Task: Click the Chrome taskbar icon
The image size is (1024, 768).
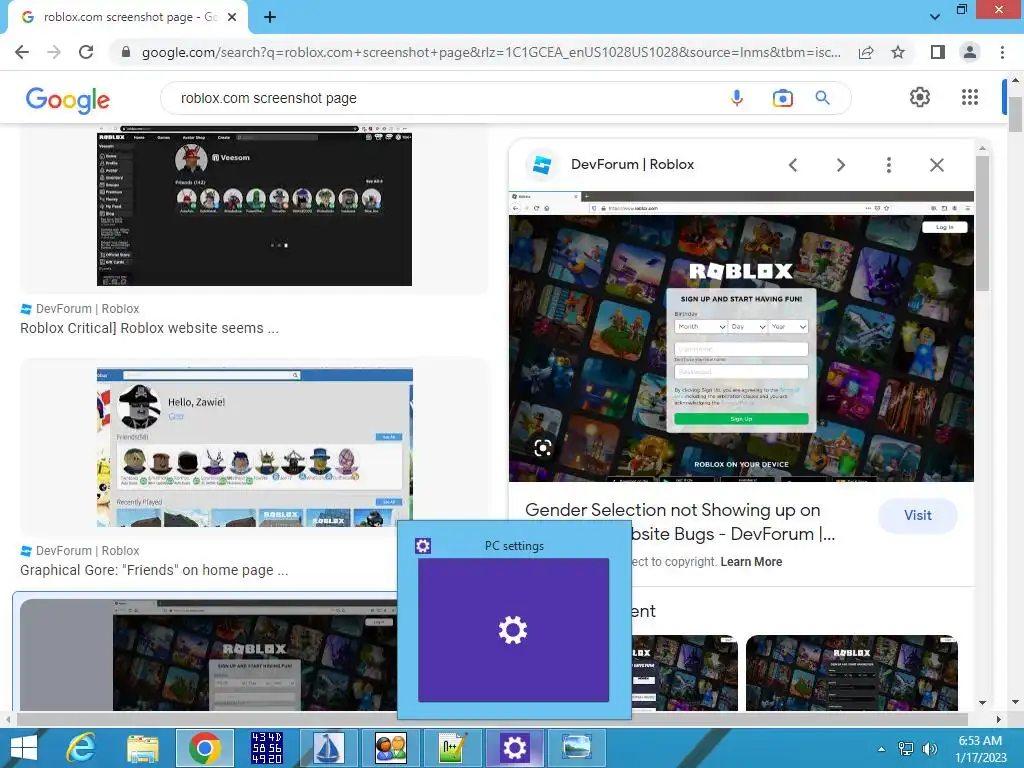Action: [x=204, y=748]
